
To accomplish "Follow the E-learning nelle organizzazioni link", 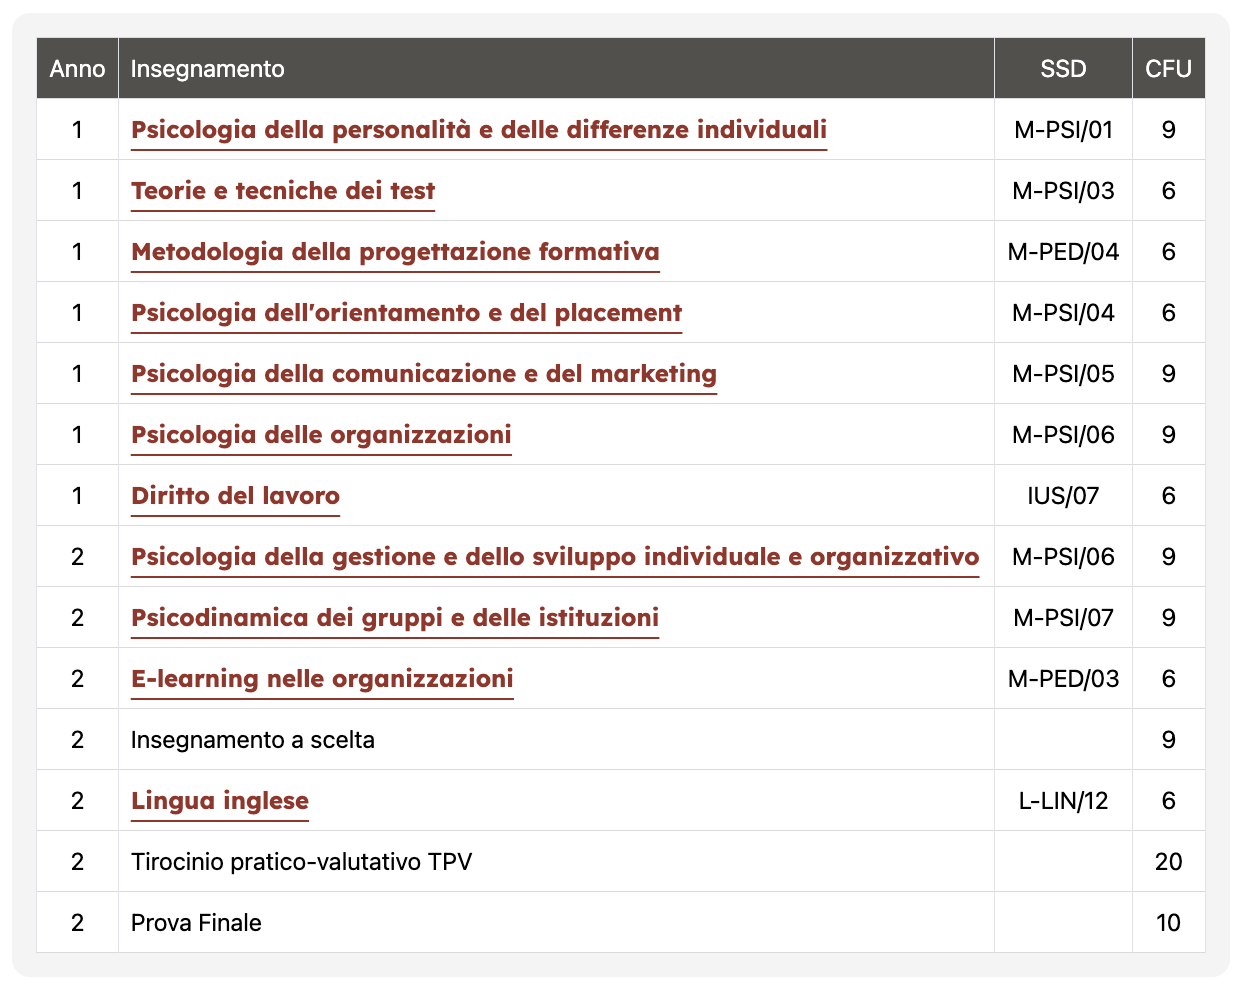I will [322, 679].
